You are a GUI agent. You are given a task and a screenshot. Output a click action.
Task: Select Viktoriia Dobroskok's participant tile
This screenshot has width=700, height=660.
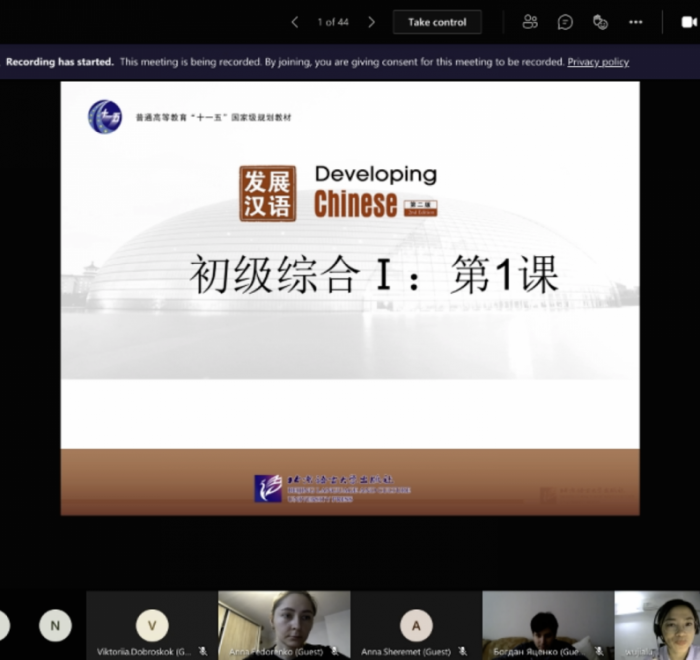(x=152, y=625)
